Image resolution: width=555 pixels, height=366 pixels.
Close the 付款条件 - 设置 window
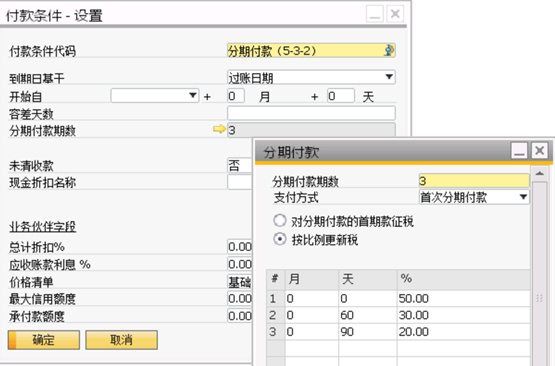[395, 14]
